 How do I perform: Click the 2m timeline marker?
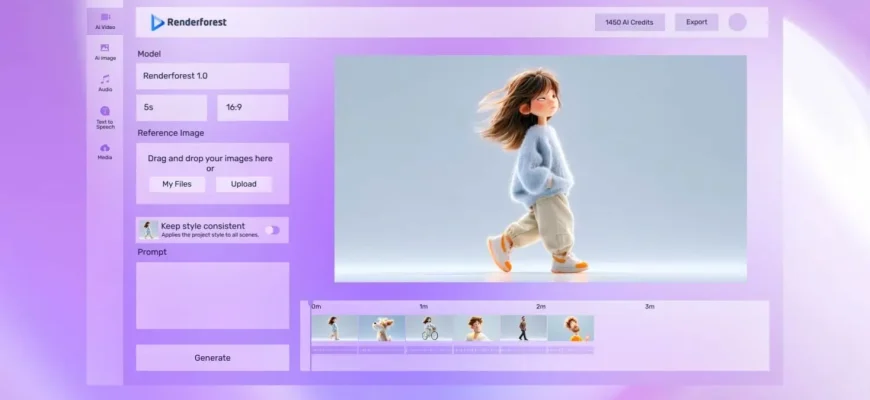click(x=540, y=306)
